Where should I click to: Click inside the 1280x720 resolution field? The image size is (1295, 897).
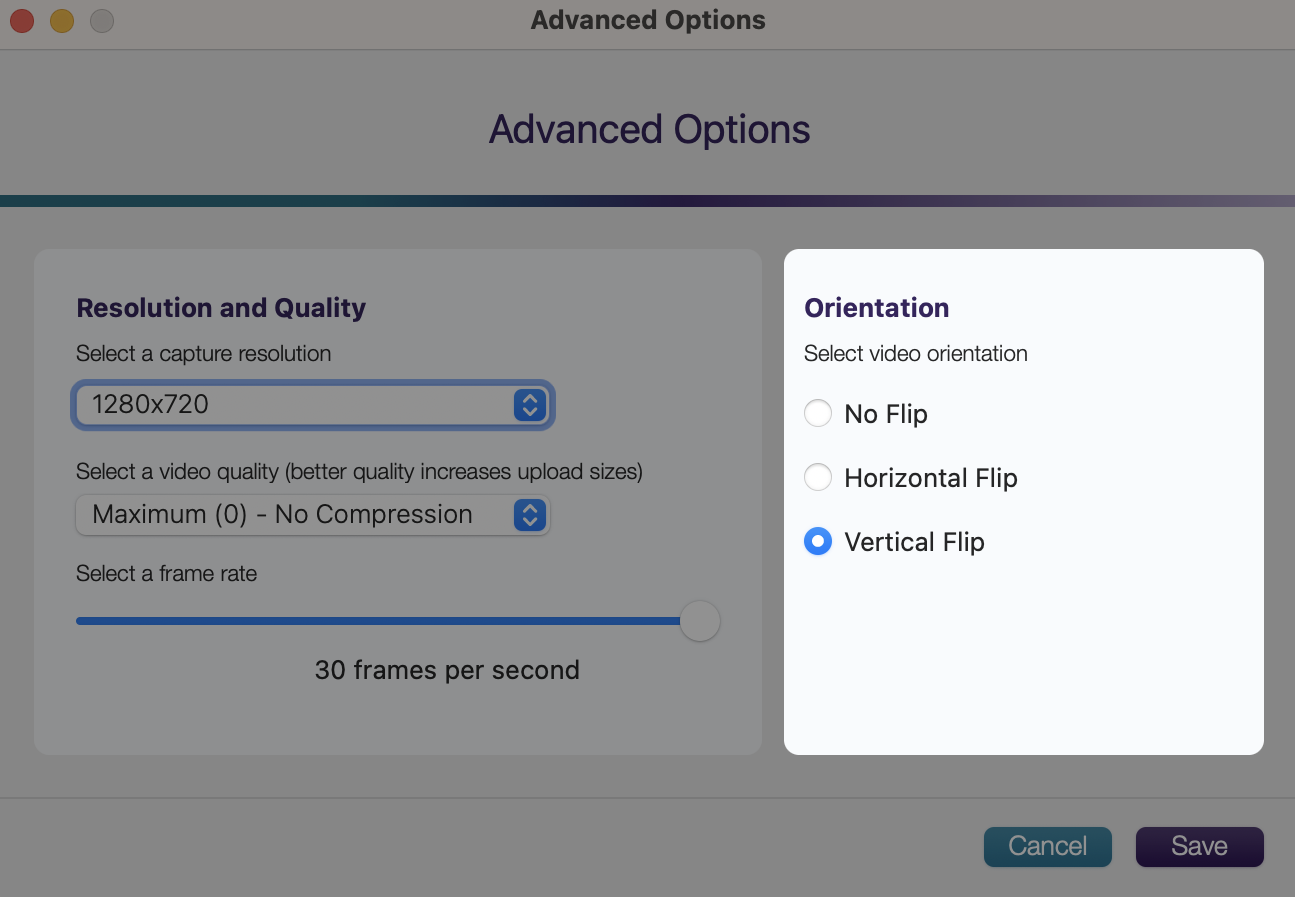pos(250,405)
